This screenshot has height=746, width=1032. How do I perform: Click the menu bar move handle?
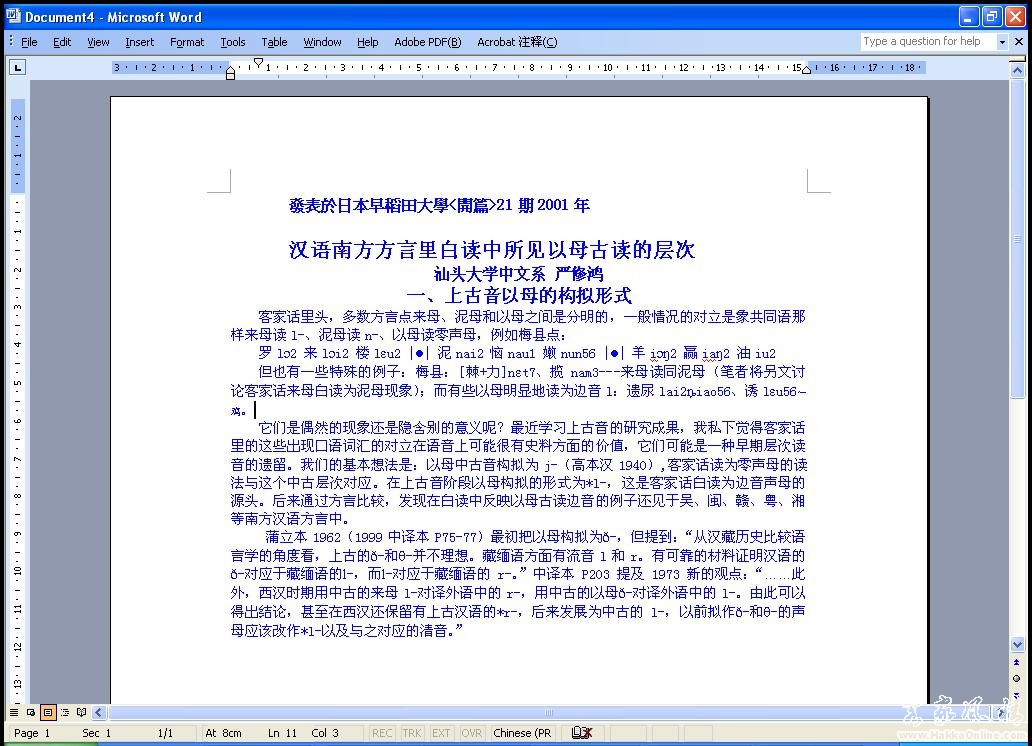pyautogui.click(x=11, y=41)
